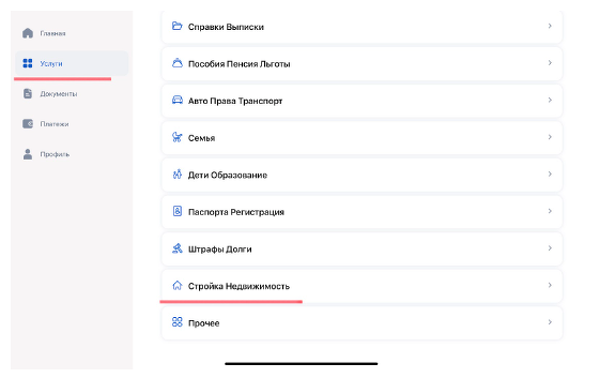
Task: Open the Стройка Недвижимость category row
Action: (362, 286)
